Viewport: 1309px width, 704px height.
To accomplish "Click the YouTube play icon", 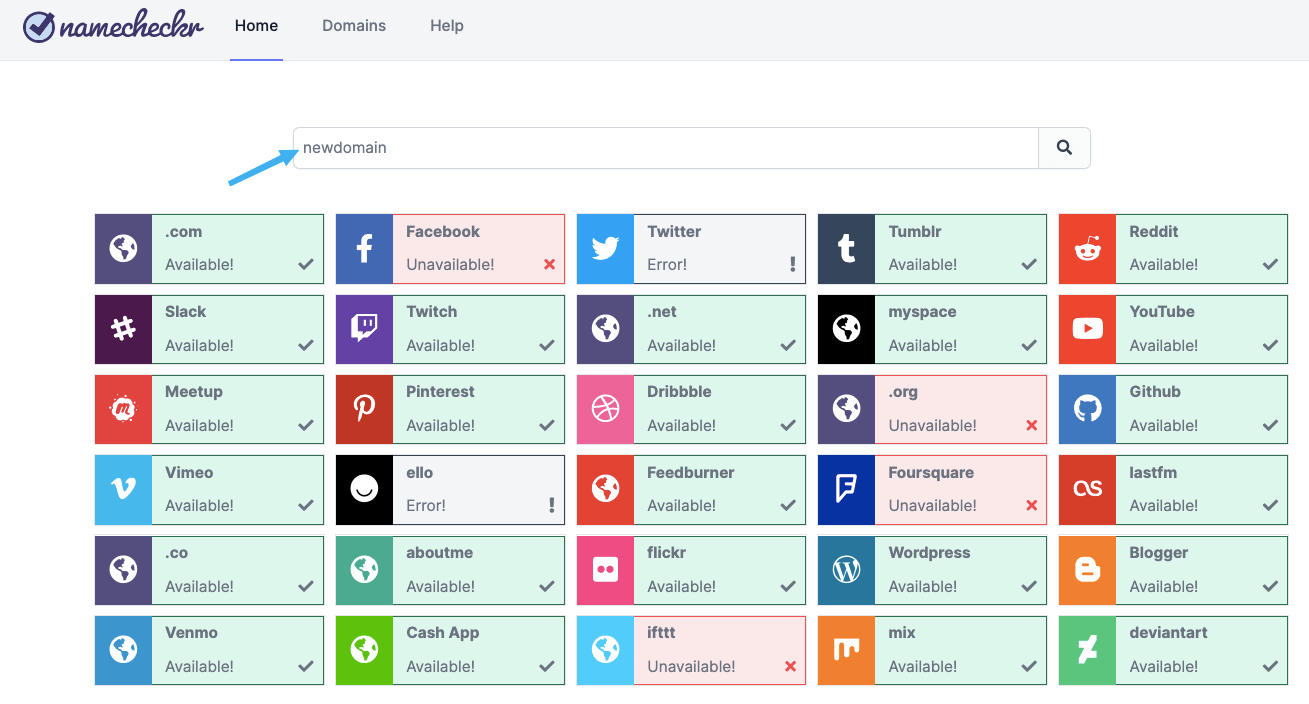I will pyautogui.click(x=1087, y=329).
